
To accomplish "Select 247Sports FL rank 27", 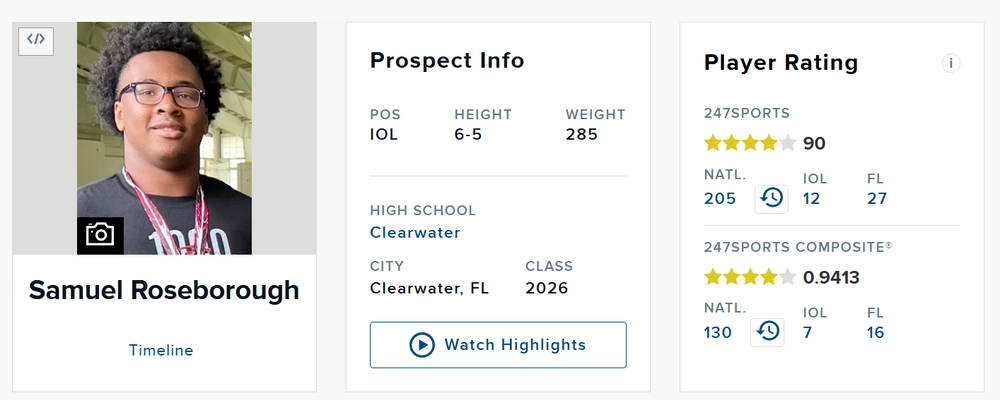I will (877, 198).
